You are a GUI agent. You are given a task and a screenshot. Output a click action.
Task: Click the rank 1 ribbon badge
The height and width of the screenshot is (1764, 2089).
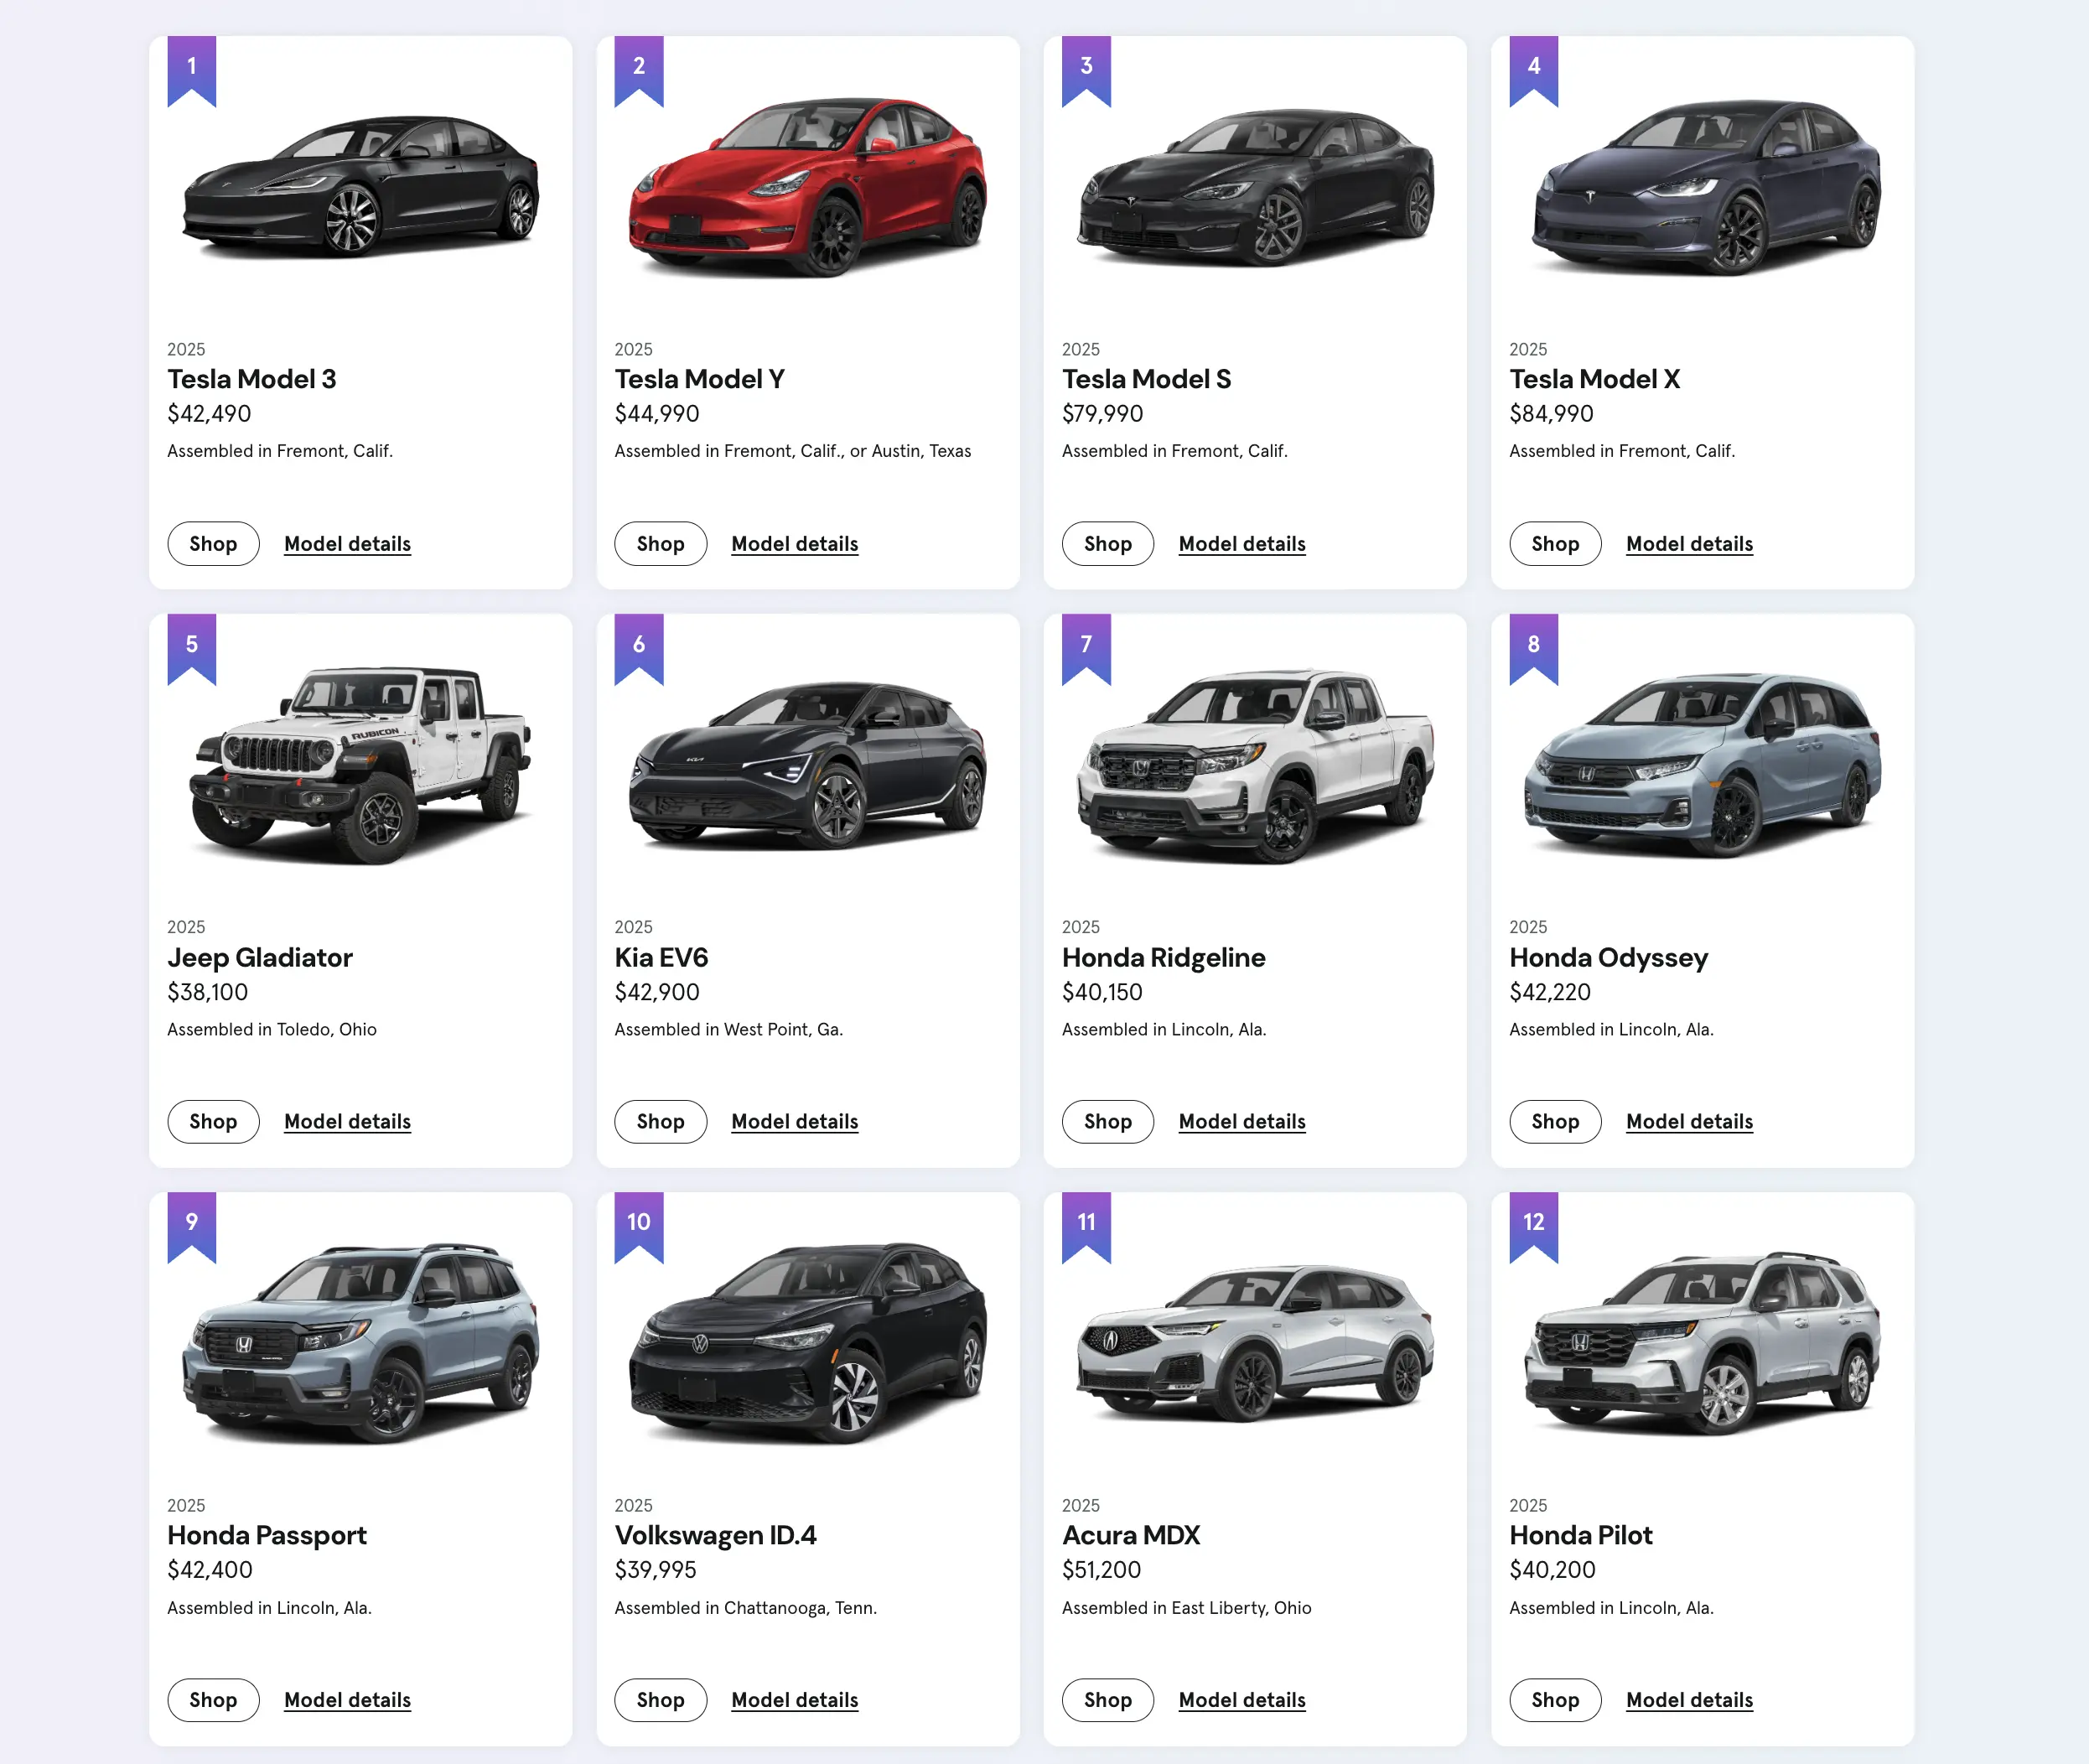click(191, 68)
